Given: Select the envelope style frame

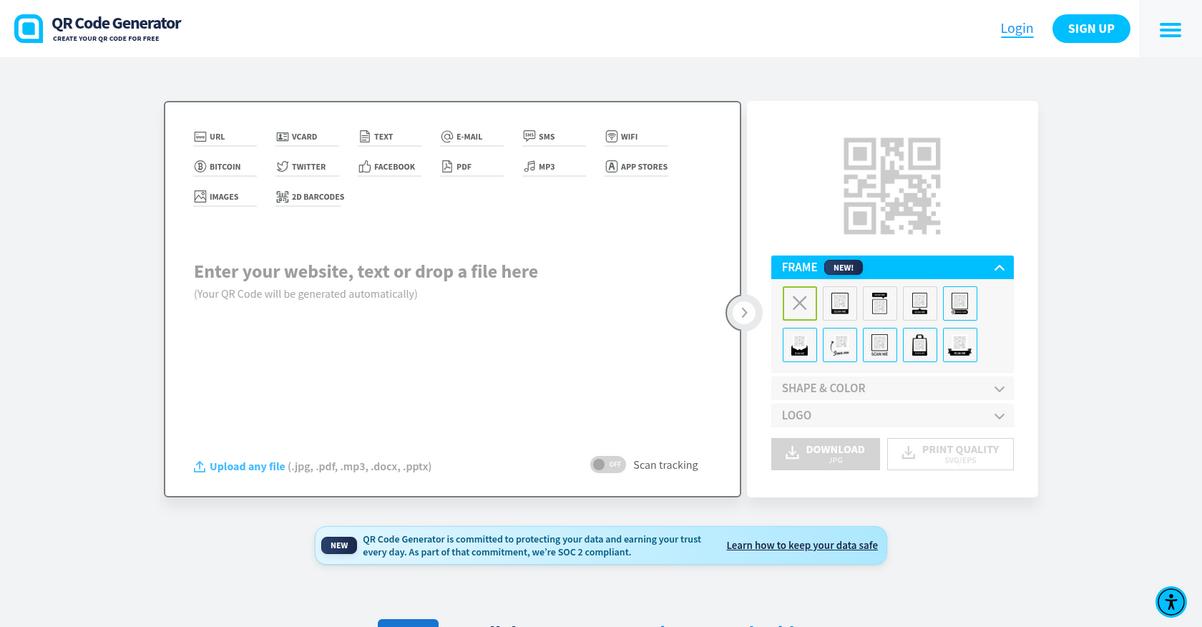Looking at the screenshot, I should pos(800,345).
